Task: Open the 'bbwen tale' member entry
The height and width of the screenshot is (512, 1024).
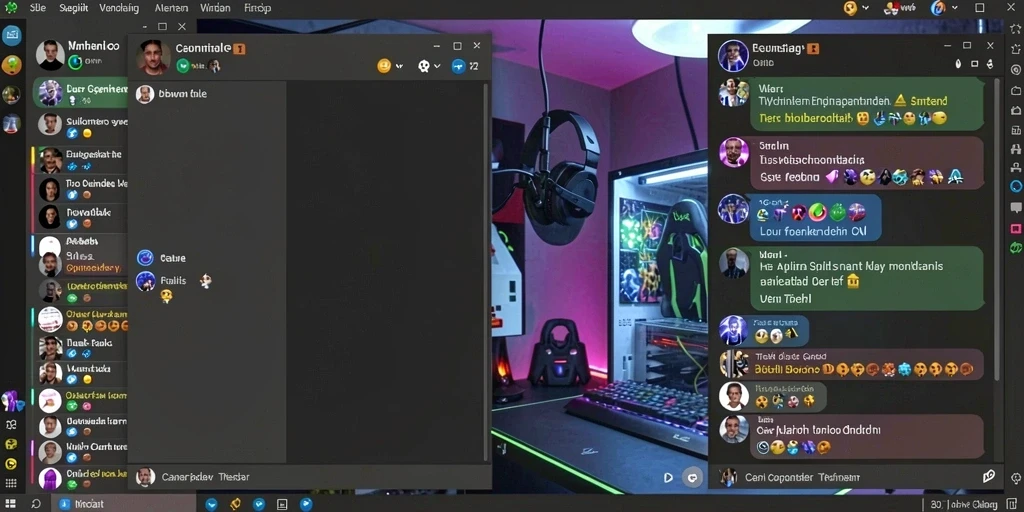Action: tap(172, 94)
